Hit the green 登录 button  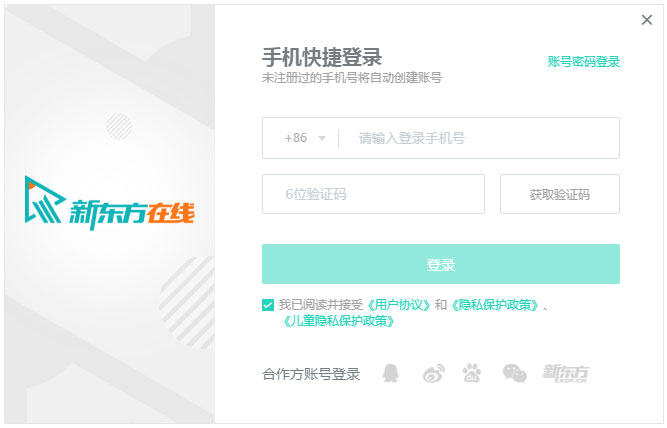[x=441, y=264]
